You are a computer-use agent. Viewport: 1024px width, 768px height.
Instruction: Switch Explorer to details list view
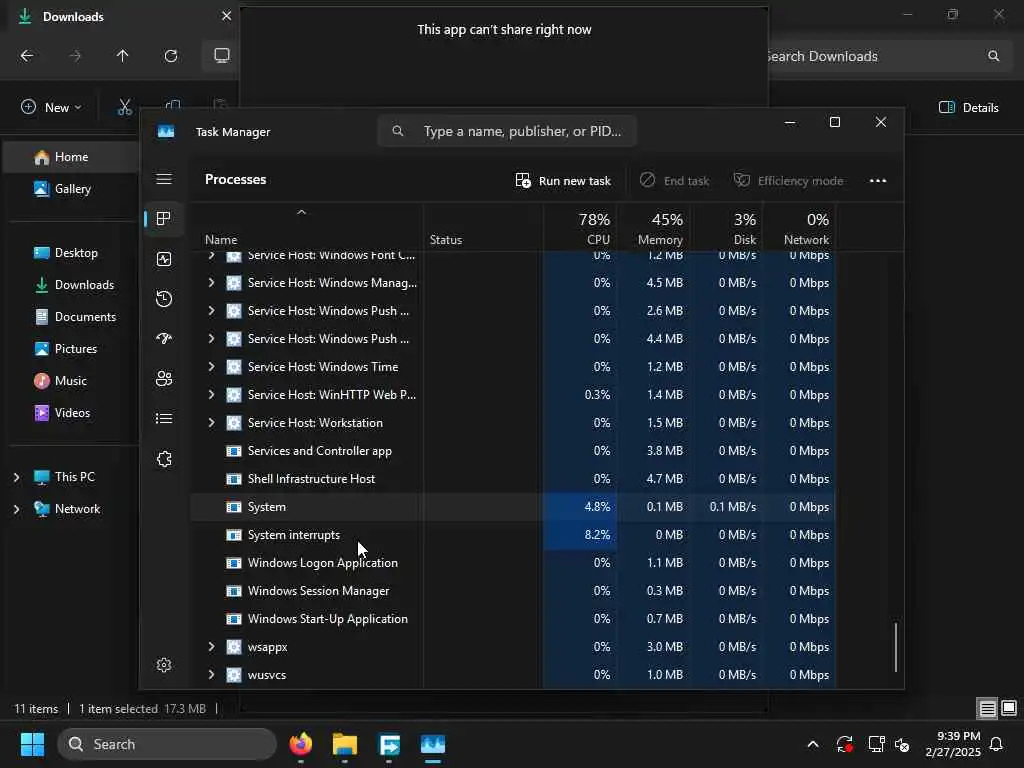point(987,709)
